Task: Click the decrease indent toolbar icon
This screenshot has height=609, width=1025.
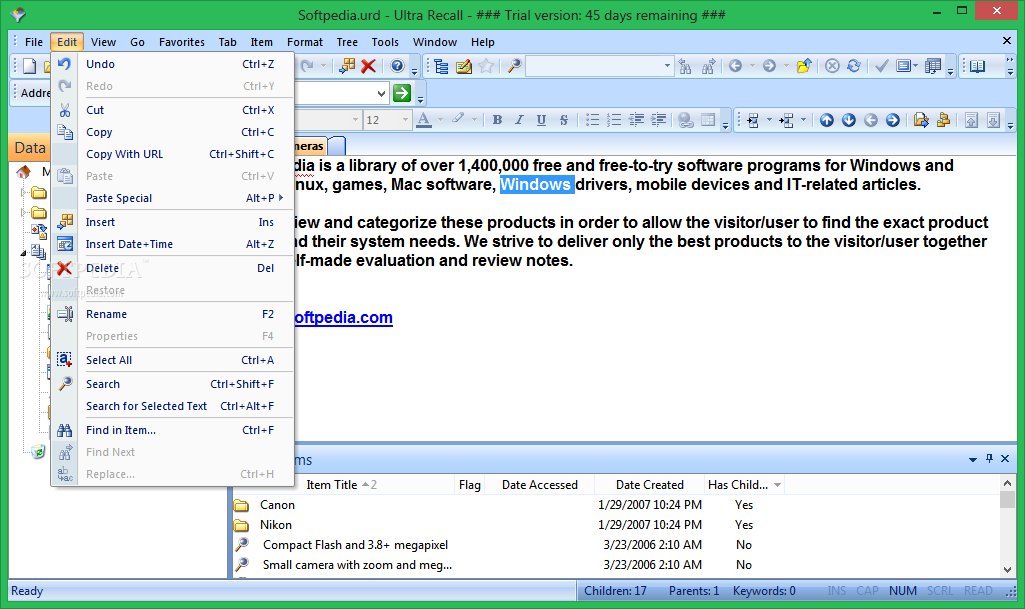Action: [x=637, y=120]
